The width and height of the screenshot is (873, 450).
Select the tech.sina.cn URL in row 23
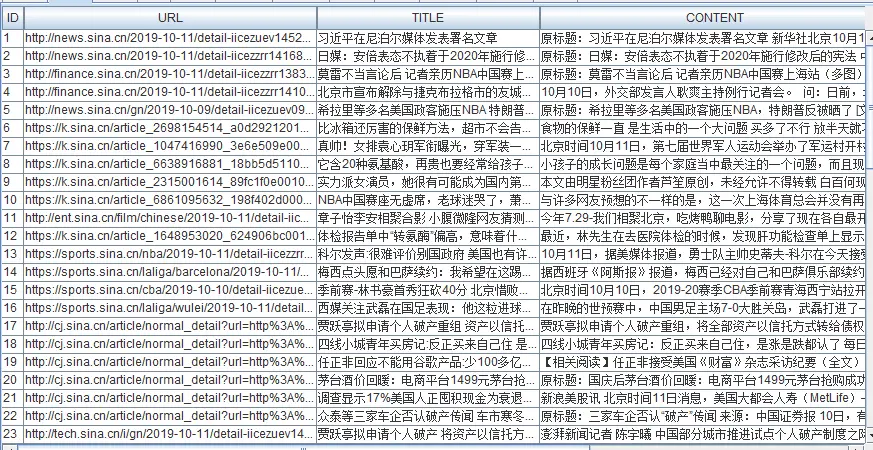(170, 434)
